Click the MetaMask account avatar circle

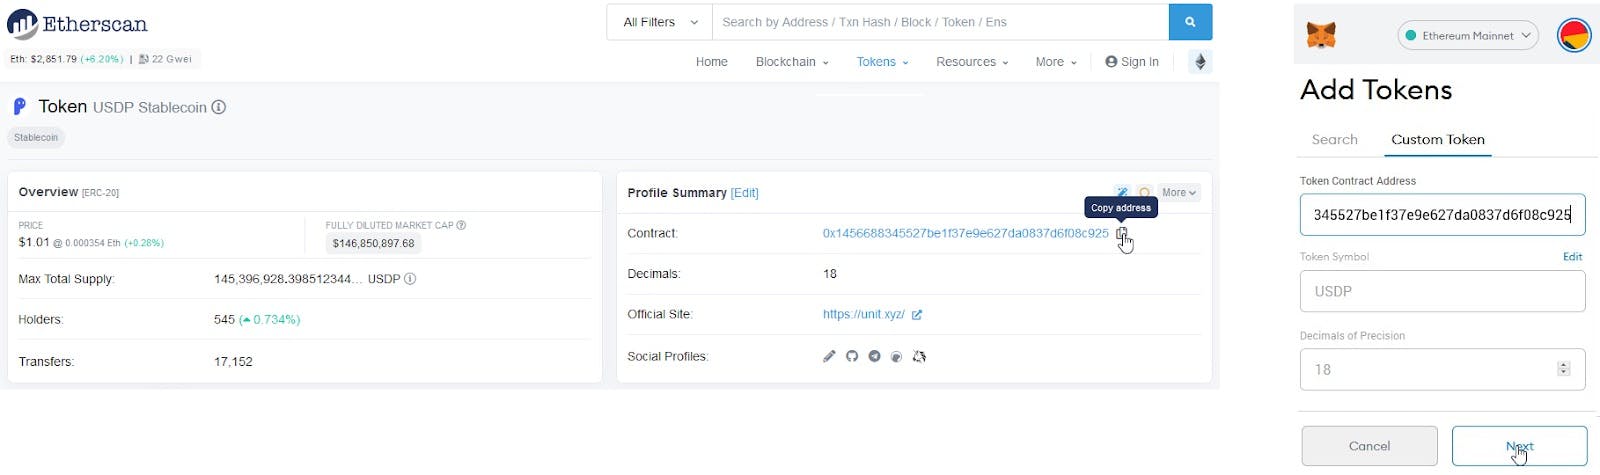(x=1574, y=36)
